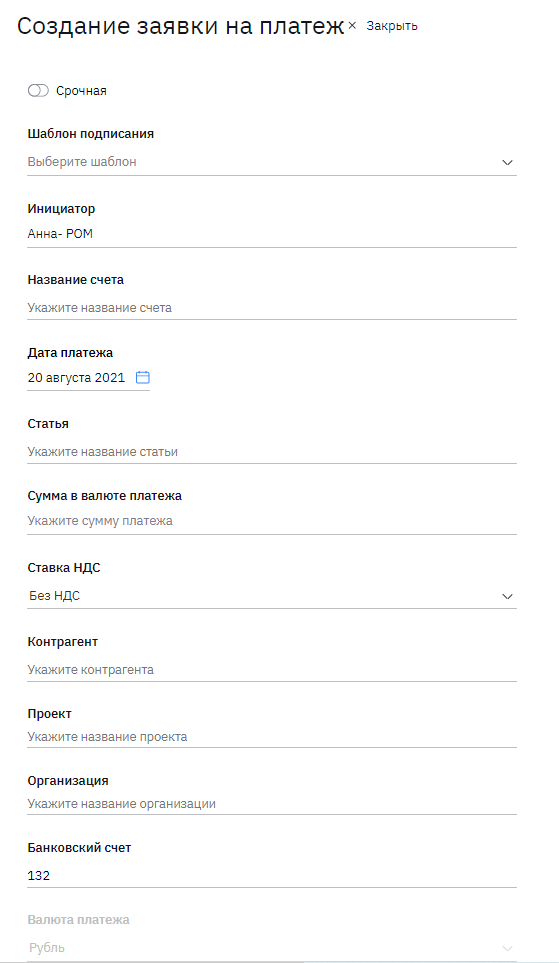
Task: Click the Закрыть link
Action: pyautogui.click(x=392, y=26)
